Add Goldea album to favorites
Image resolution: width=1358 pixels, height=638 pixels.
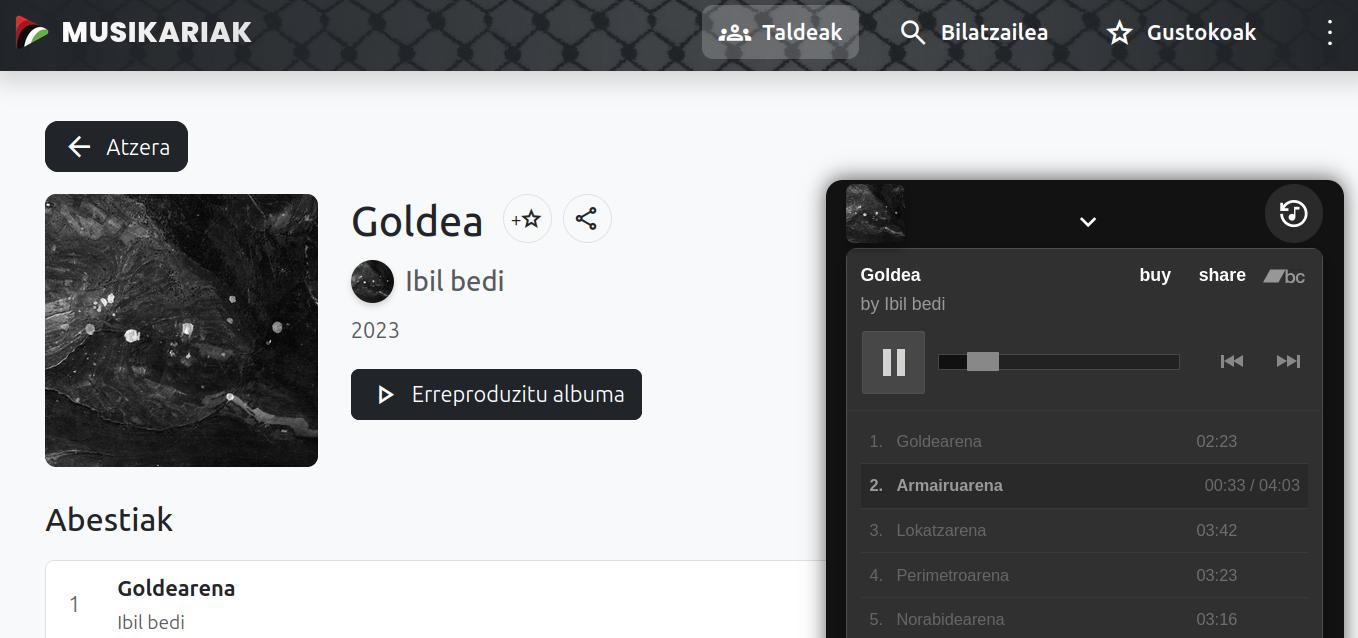(527, 219)
